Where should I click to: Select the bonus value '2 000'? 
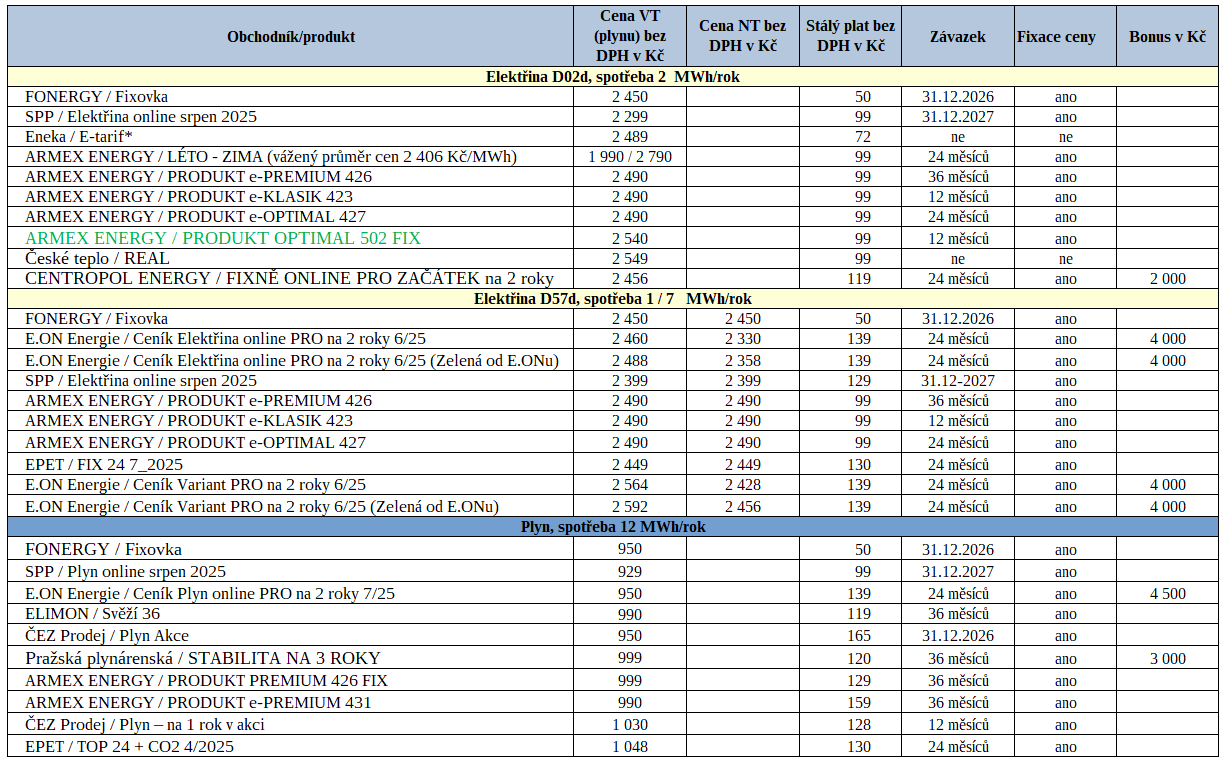pyautogui.click(x=1167, y=279)
